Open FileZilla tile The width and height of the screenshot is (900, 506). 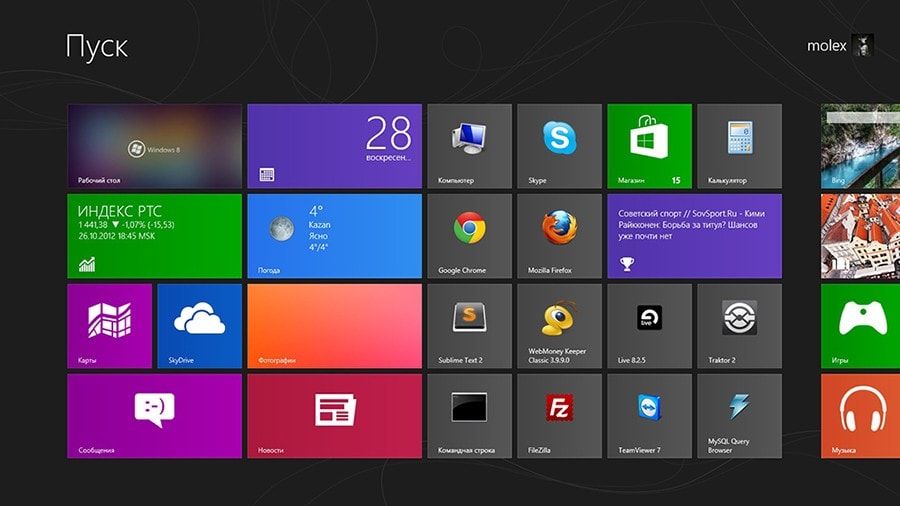pyautogui.click(x=559, y=416)
